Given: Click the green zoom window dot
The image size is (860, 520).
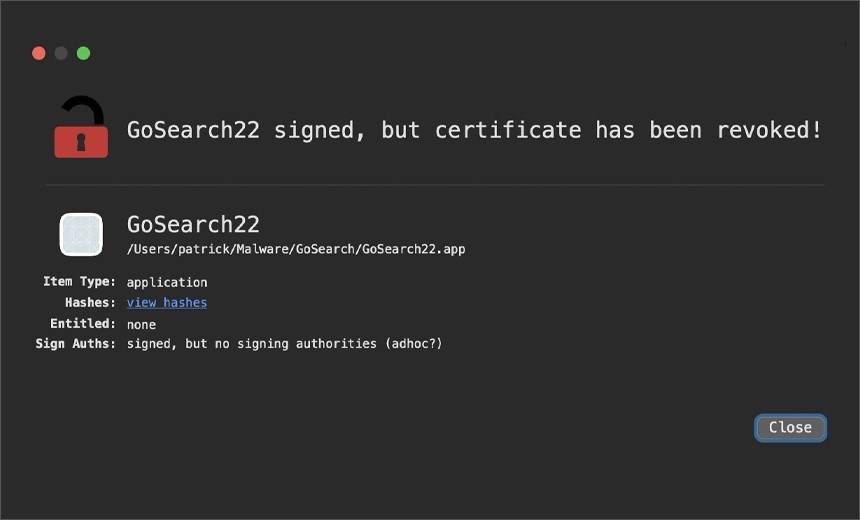Looking at the screenshot, I should coord(83,53).
